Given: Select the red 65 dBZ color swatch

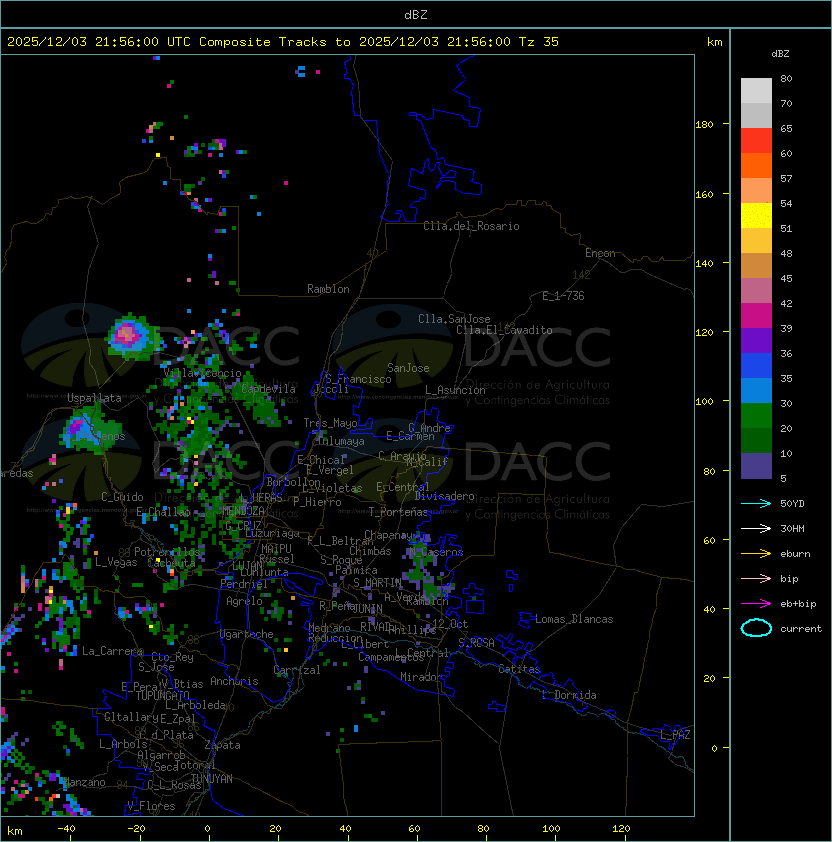Looking at the screenshot, I should [756, 141].
